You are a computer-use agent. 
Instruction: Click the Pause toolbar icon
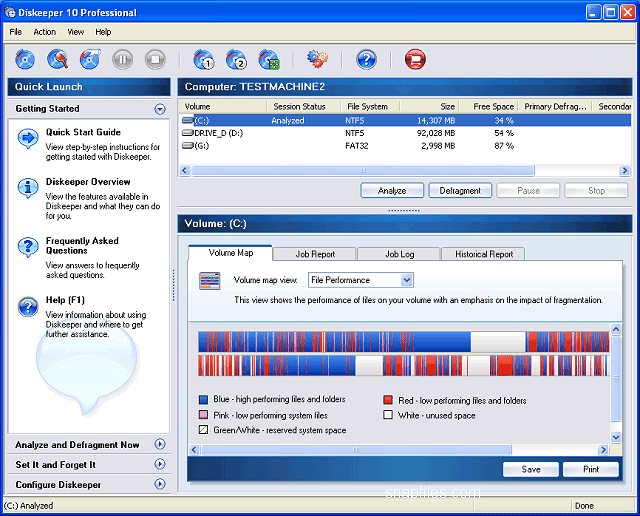click(x=123, y=60)
